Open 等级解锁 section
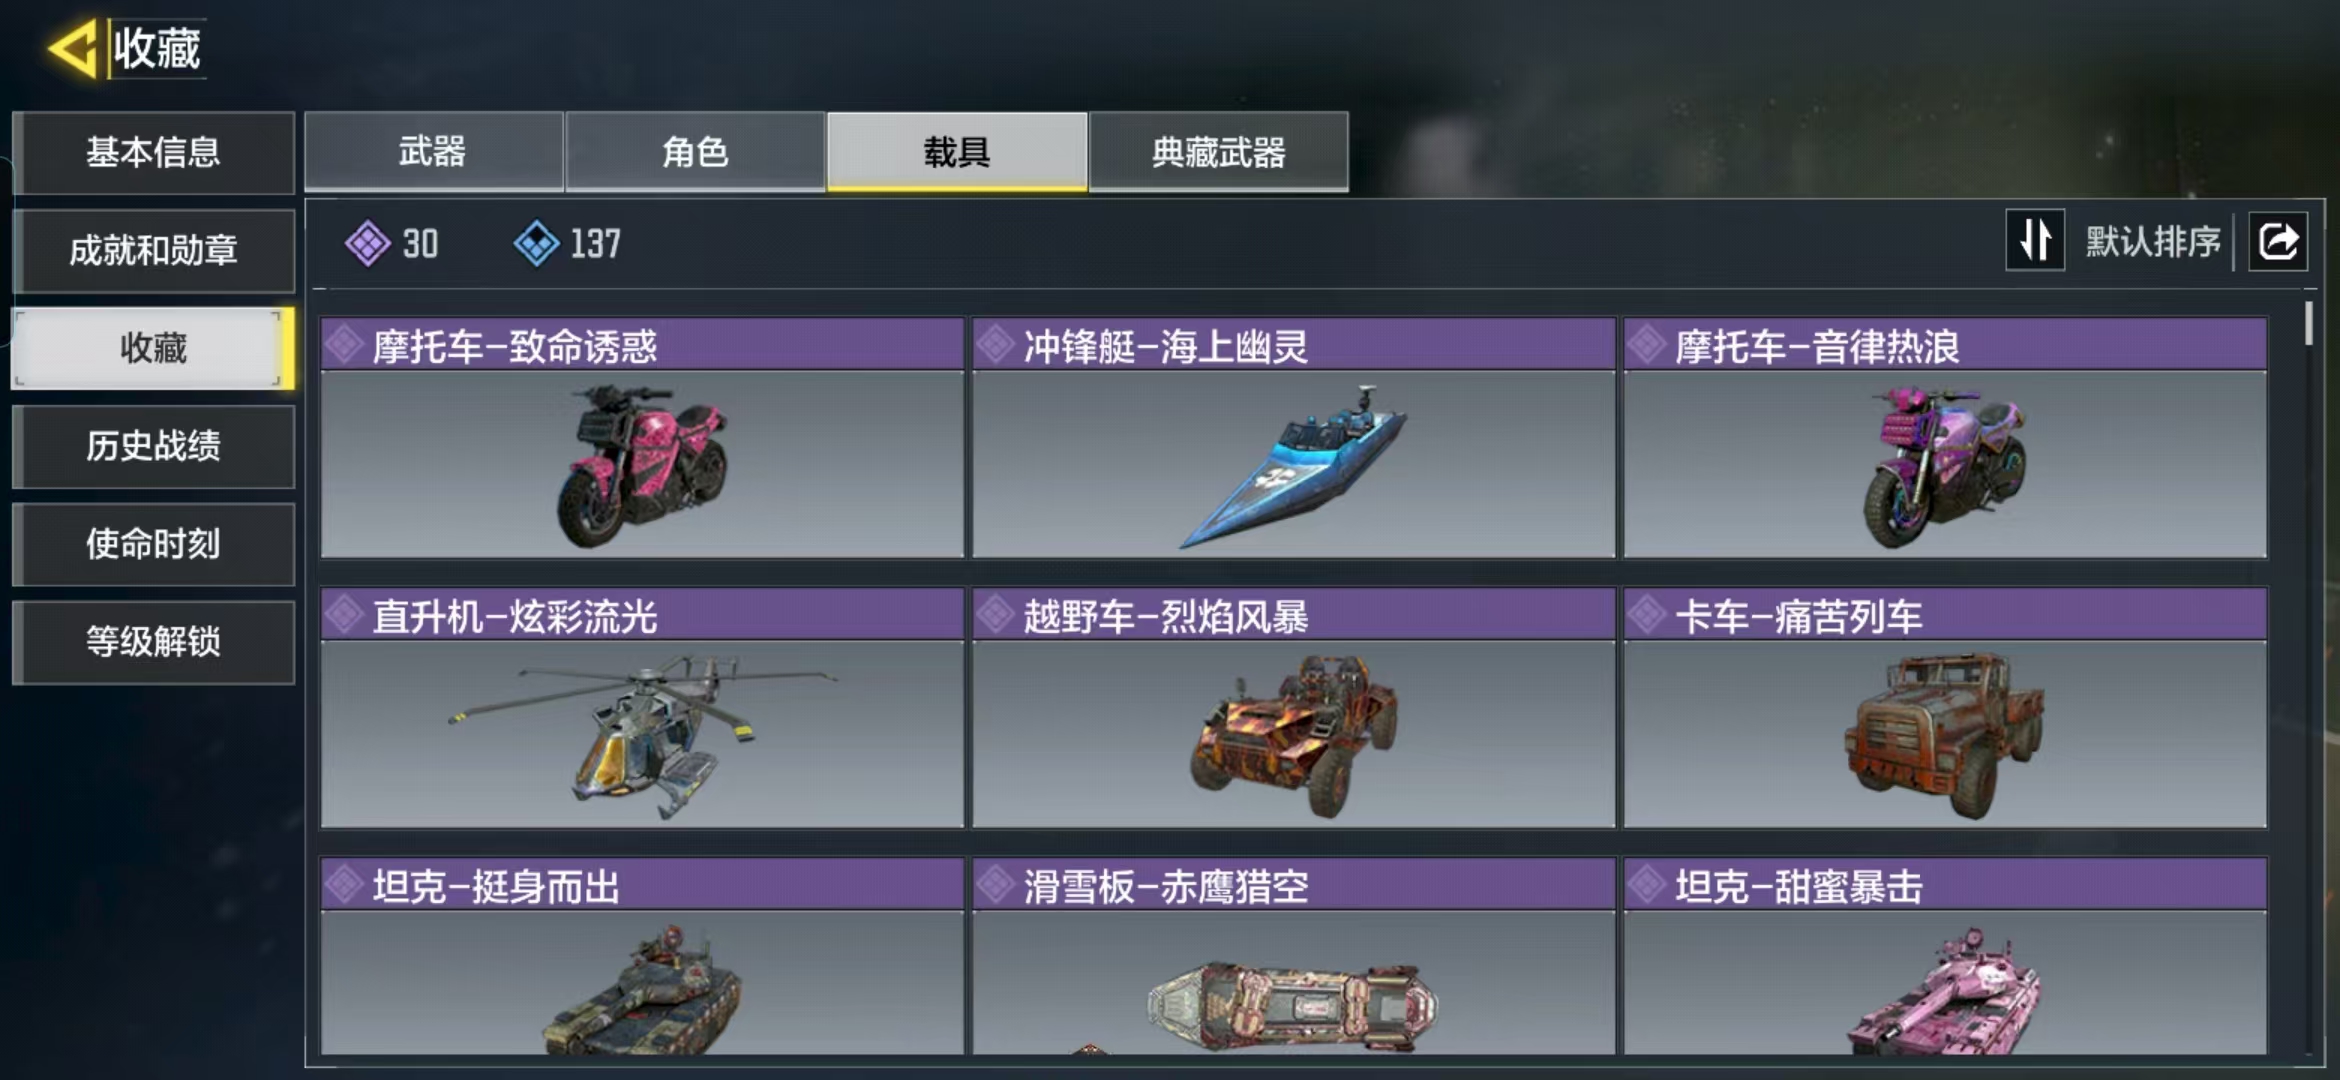2340x1080 pixels. pos(153,642)
